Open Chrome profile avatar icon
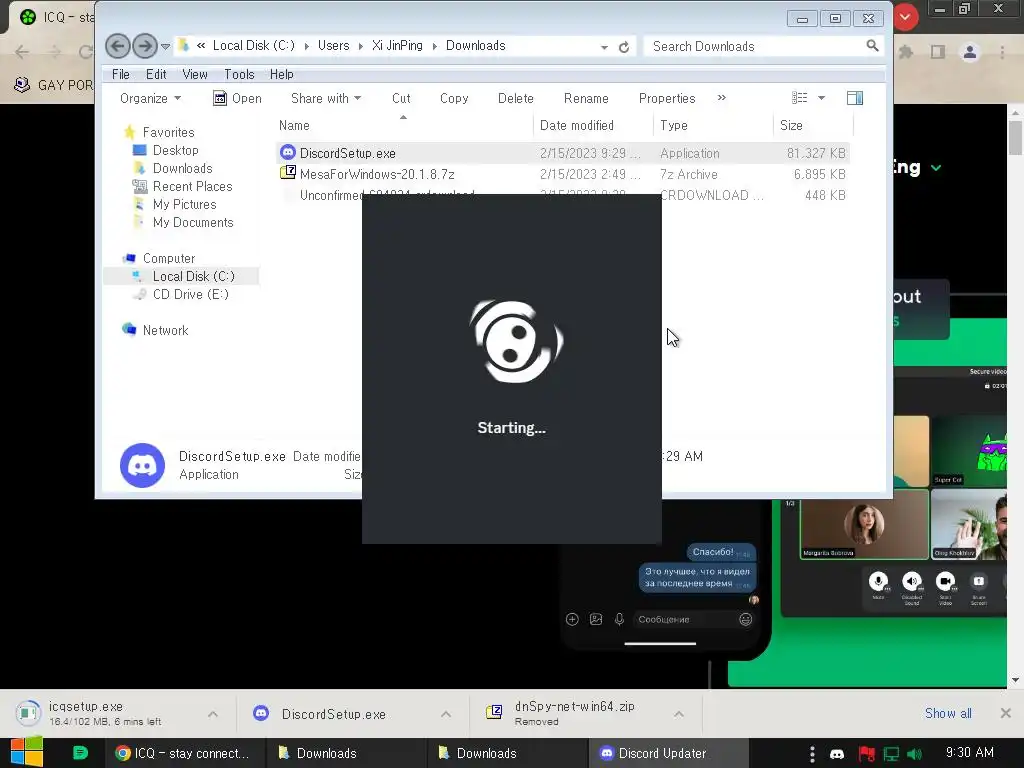Image resolution: width=1024 pixels, height=768 pixels. coord(970,52)
